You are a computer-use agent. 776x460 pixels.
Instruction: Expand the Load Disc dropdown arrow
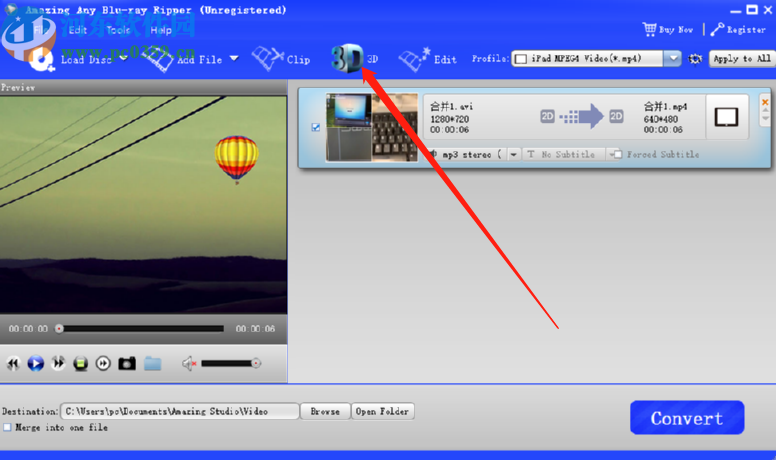tap(123, 58)
